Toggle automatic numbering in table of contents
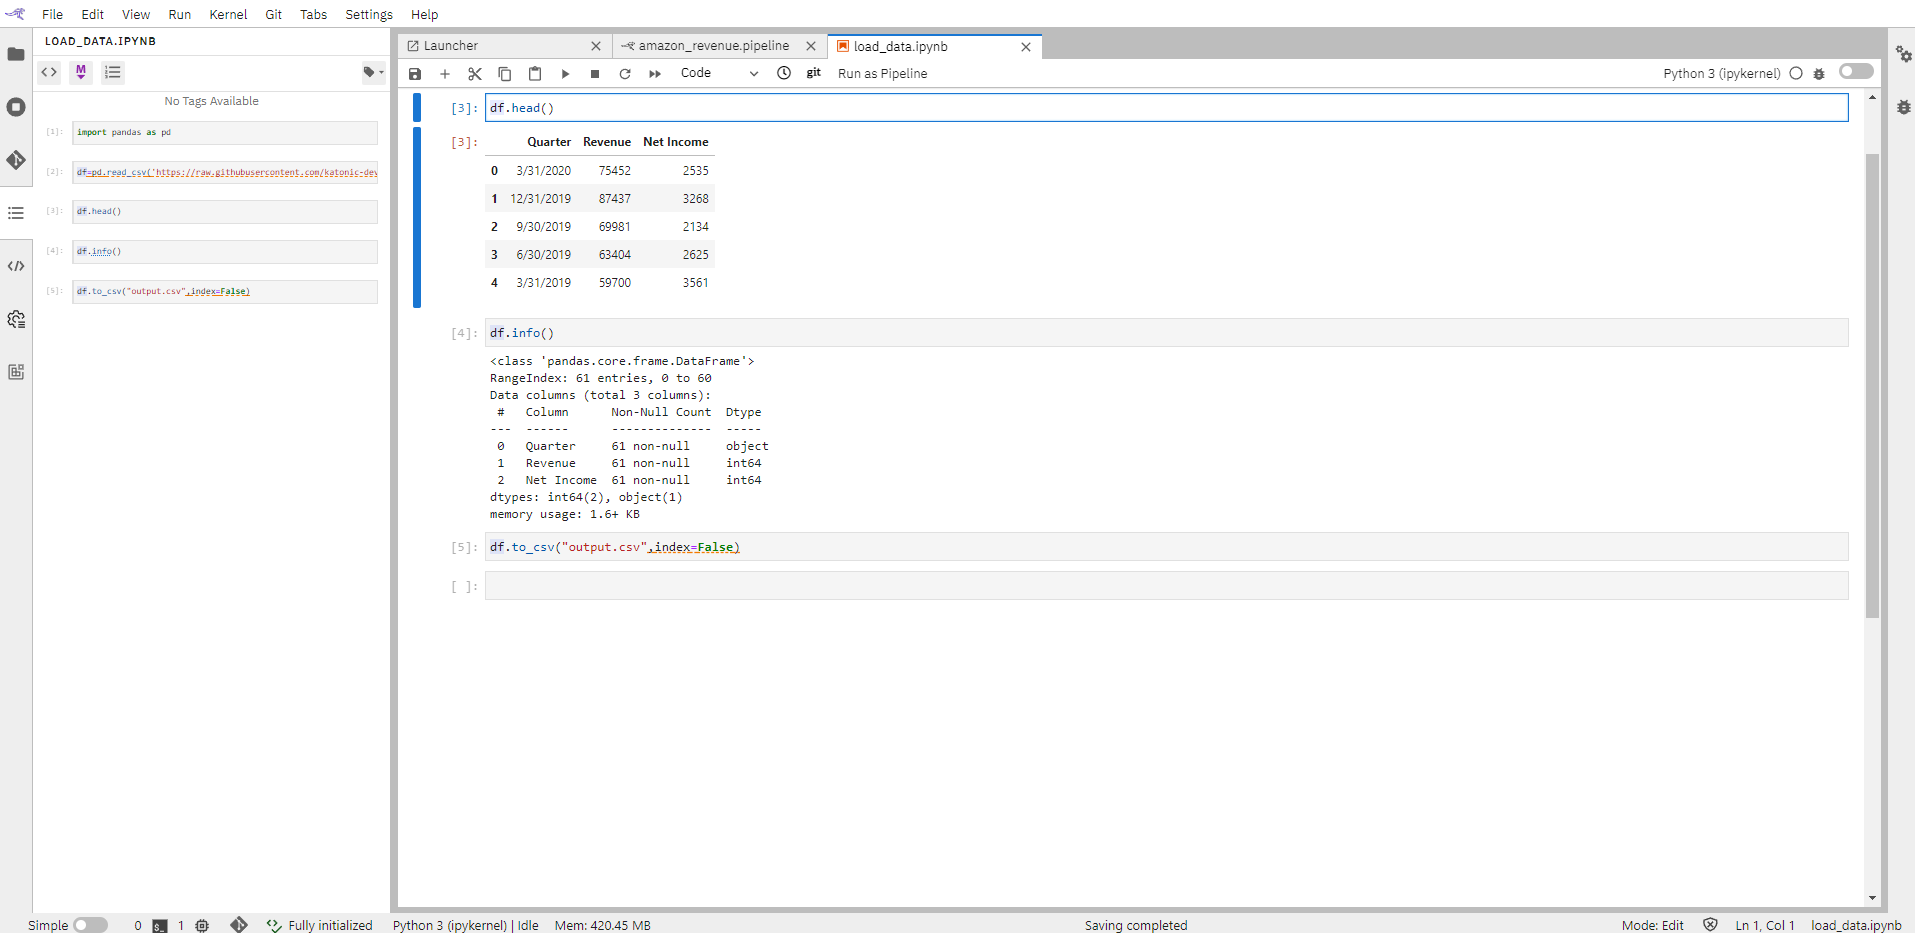The image size is (1915, 933). click(x=113, y=72)
